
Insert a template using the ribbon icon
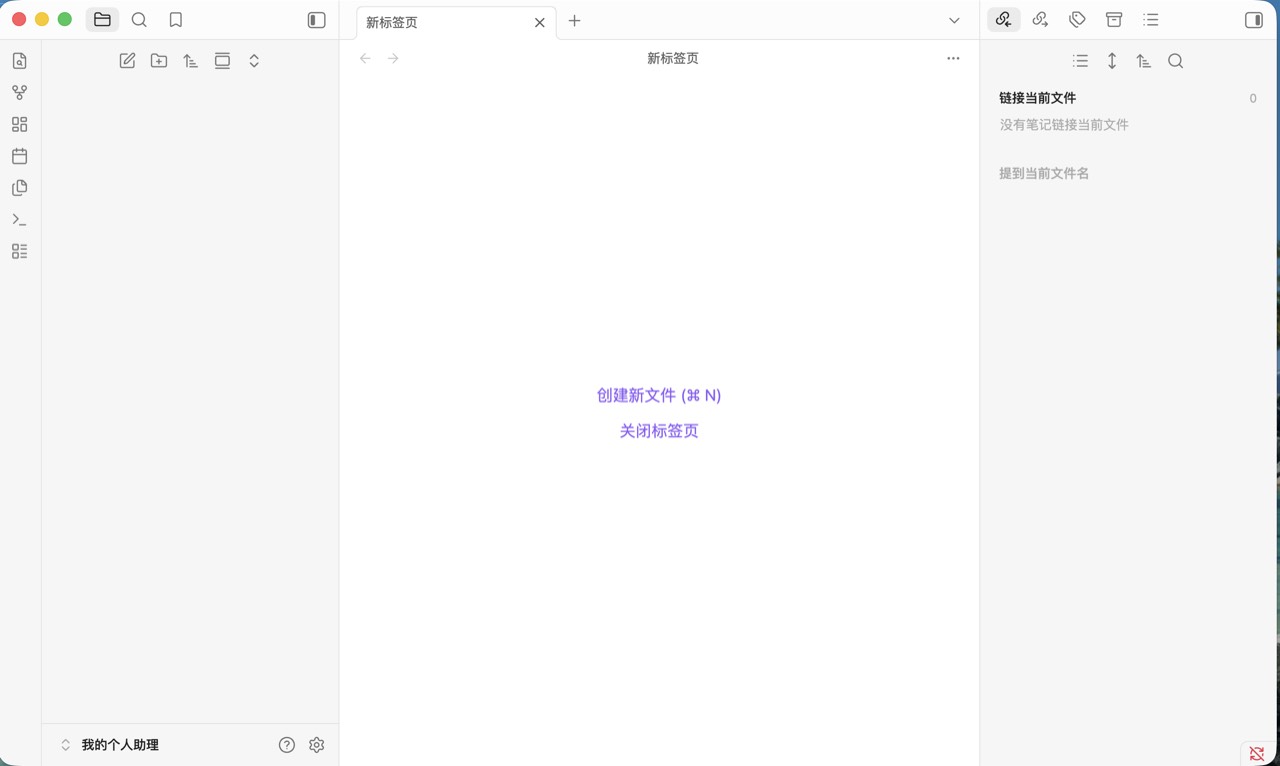click(20, 188)
